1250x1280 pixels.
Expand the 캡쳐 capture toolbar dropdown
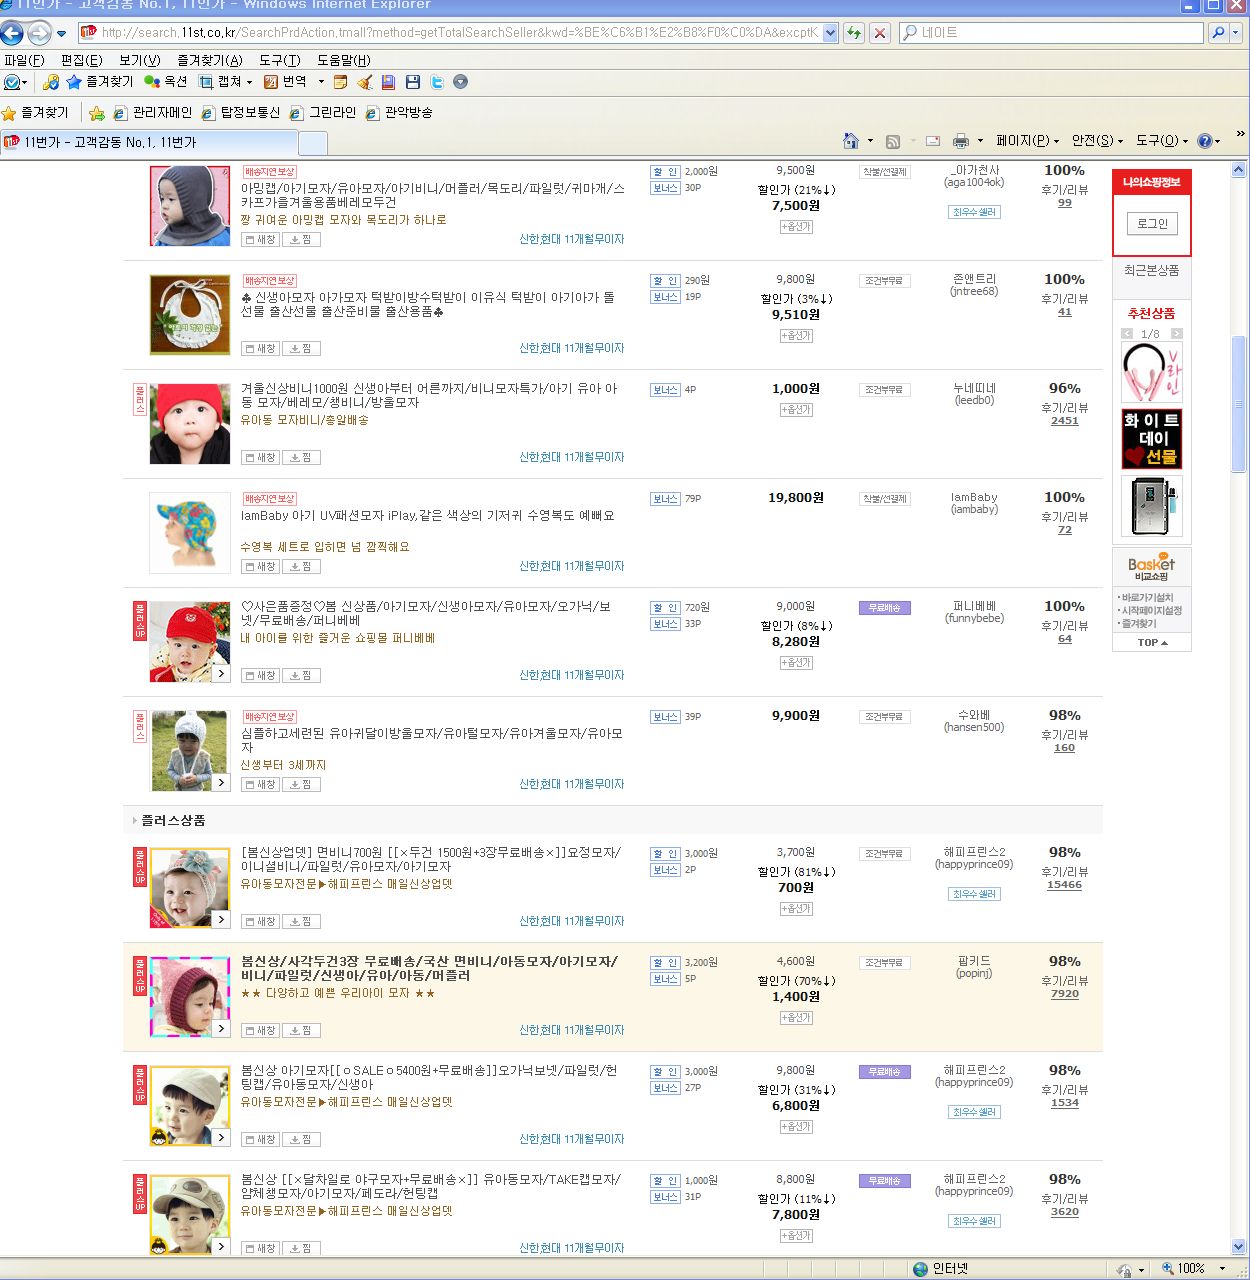(x=249, y=82)
